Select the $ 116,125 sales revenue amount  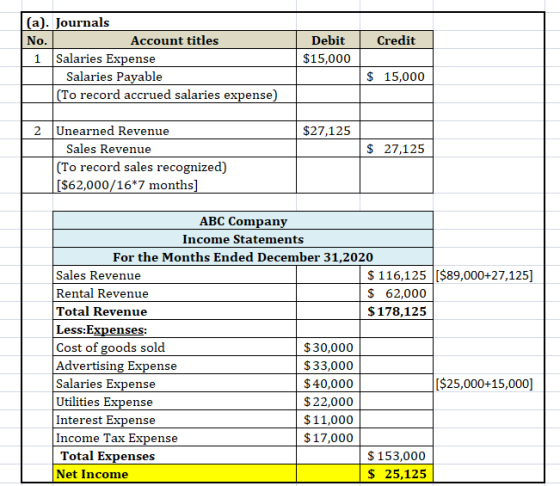(x=396, y=275)
